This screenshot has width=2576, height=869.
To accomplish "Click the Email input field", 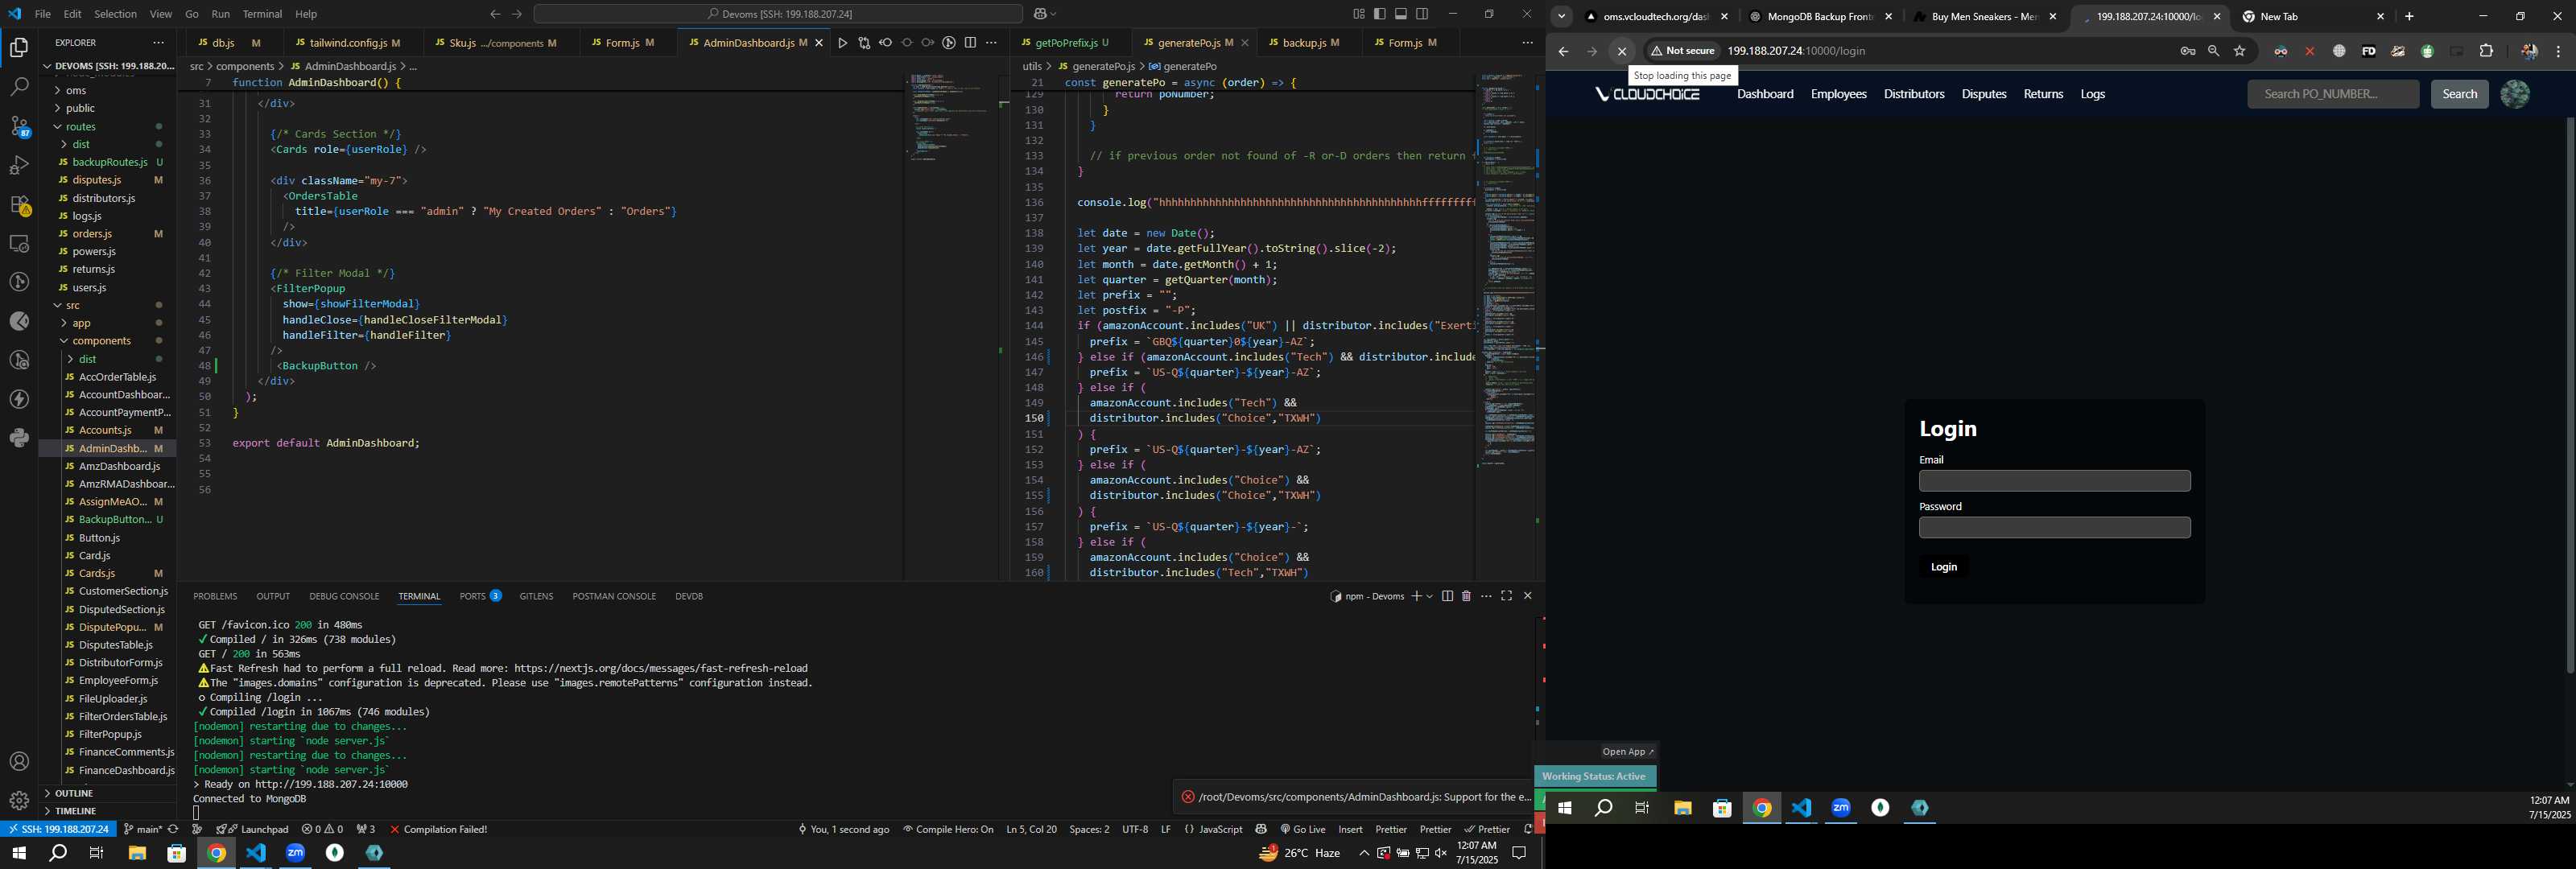I will 2054,481.
